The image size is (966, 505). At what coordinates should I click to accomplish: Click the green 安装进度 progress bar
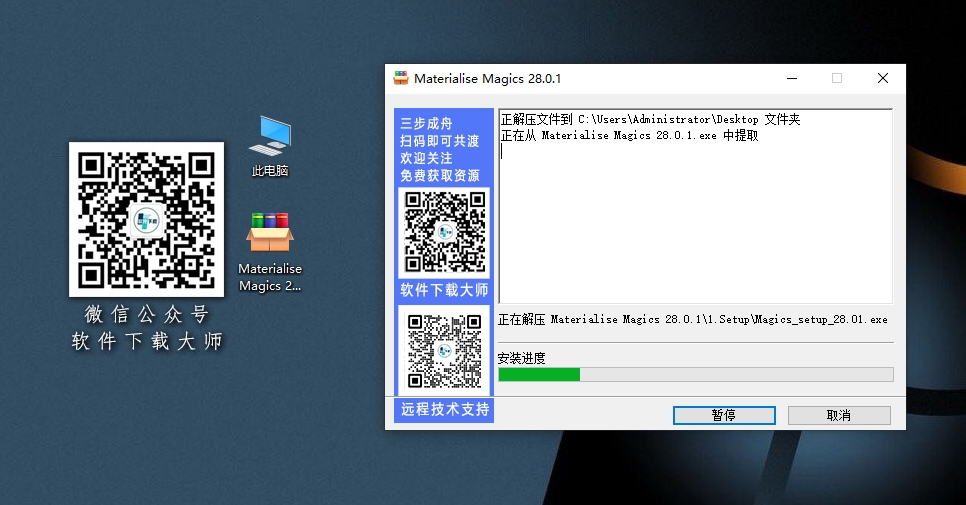(x=696, y=374)
